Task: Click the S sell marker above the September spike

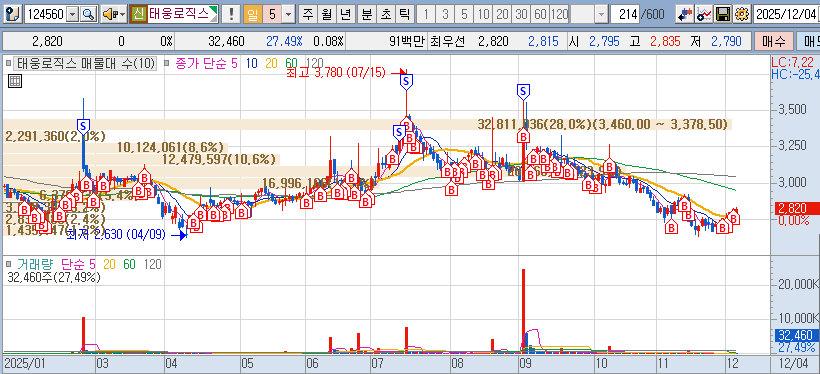Action: click(523, 92)
